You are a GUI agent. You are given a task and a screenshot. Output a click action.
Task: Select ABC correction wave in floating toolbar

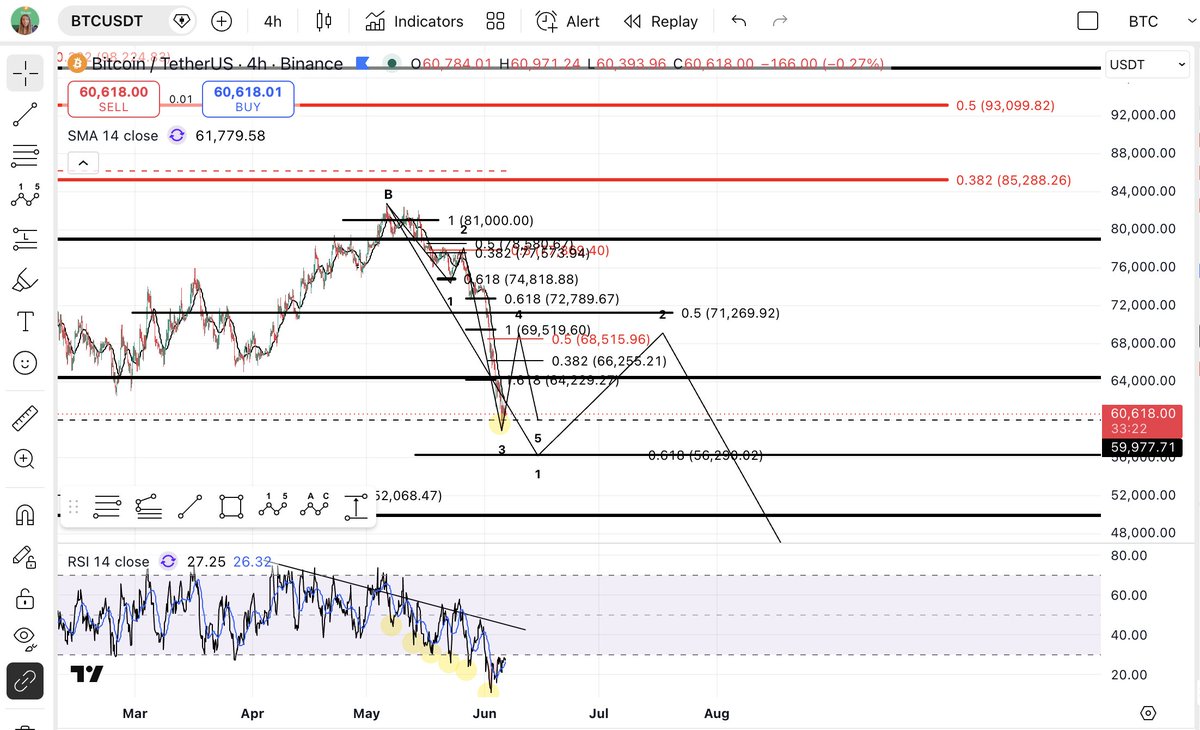click(x=314, y=506)
